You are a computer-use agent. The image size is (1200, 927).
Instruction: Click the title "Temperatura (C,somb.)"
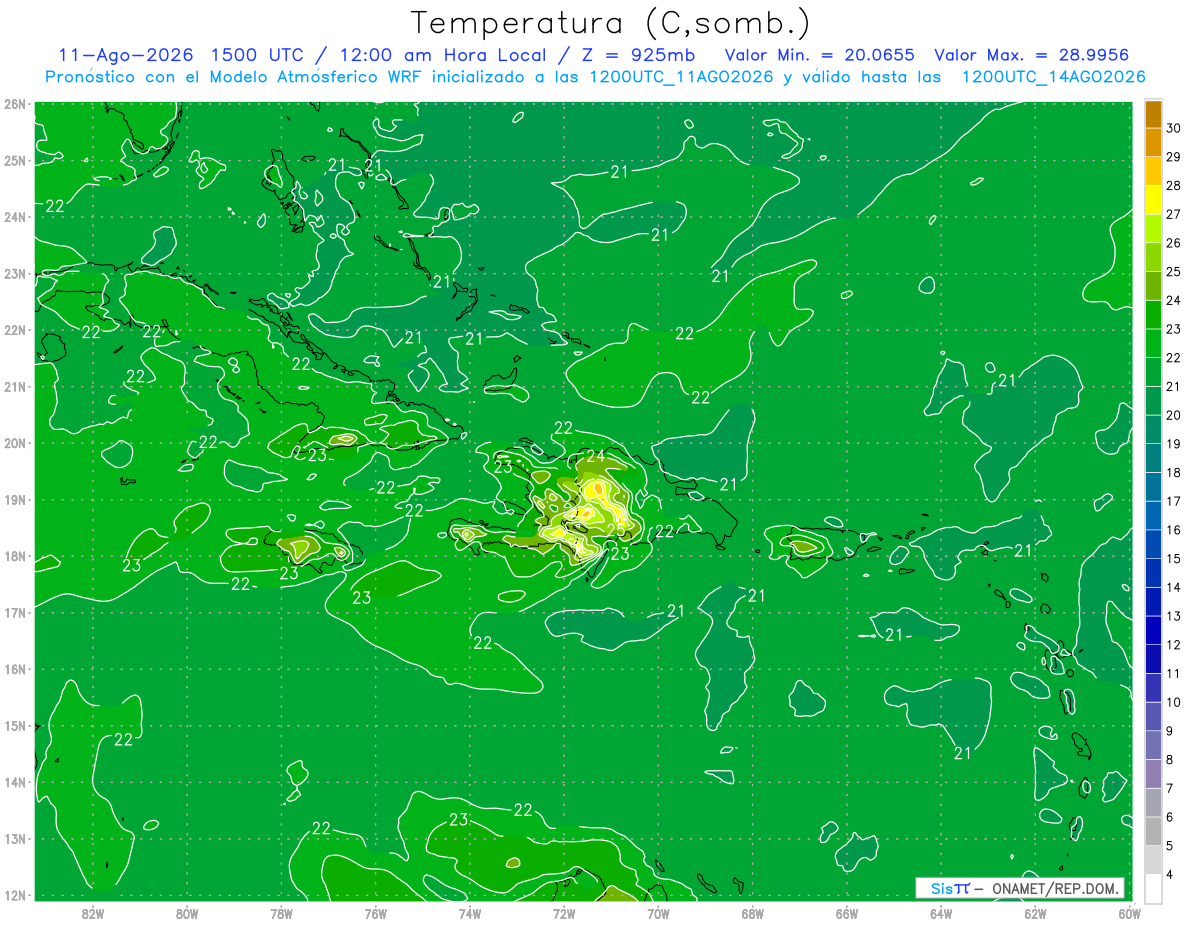(x=611, y=23)
